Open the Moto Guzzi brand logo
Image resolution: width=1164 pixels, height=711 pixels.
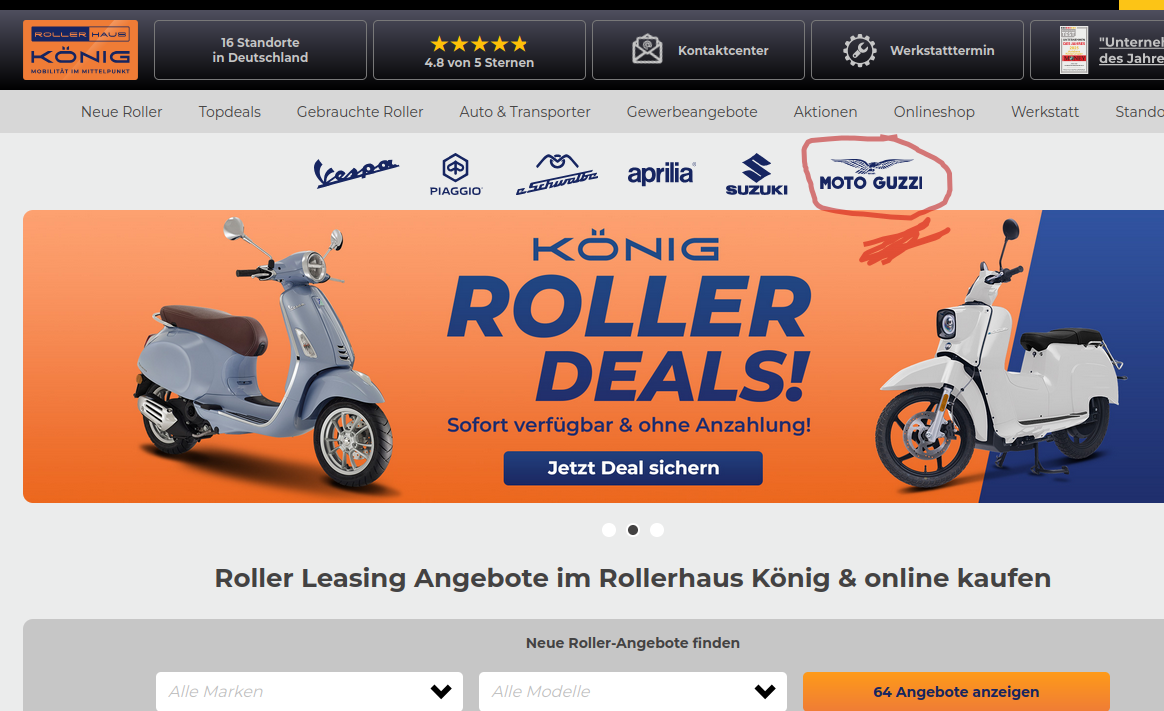pos(871,174)
